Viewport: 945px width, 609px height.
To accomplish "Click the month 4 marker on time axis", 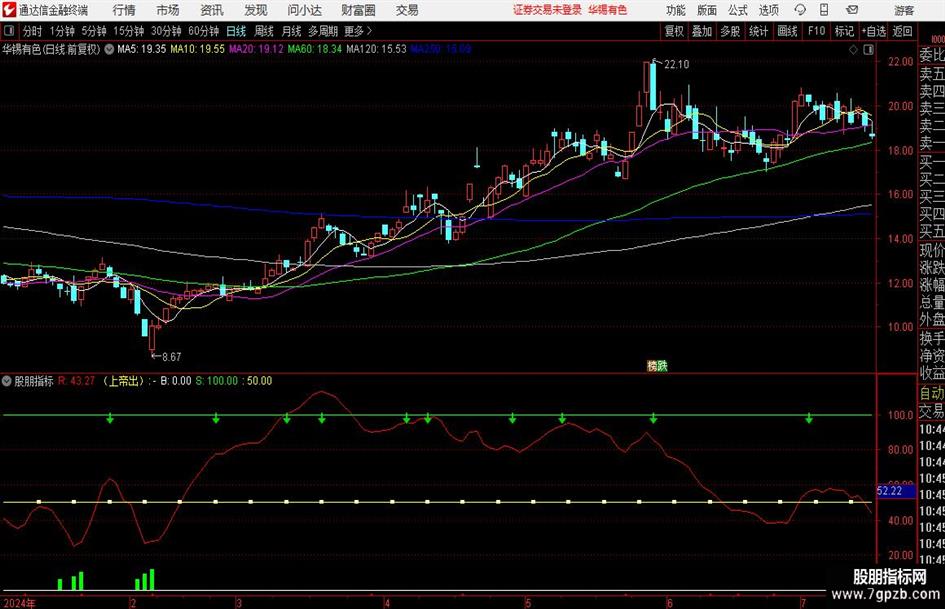I will pyautogui.click(x=387, y=603).
